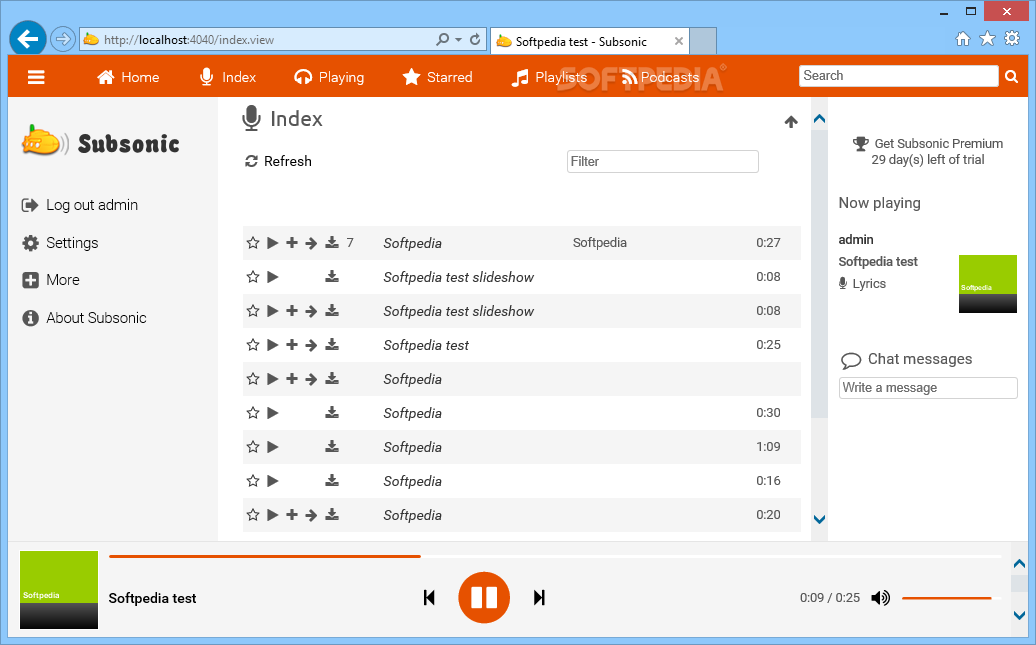Image resolution: width=1036 pixels, height=645 pixels.
Task: Play the Softpedia 0:30 track
Action: (272, 413)
